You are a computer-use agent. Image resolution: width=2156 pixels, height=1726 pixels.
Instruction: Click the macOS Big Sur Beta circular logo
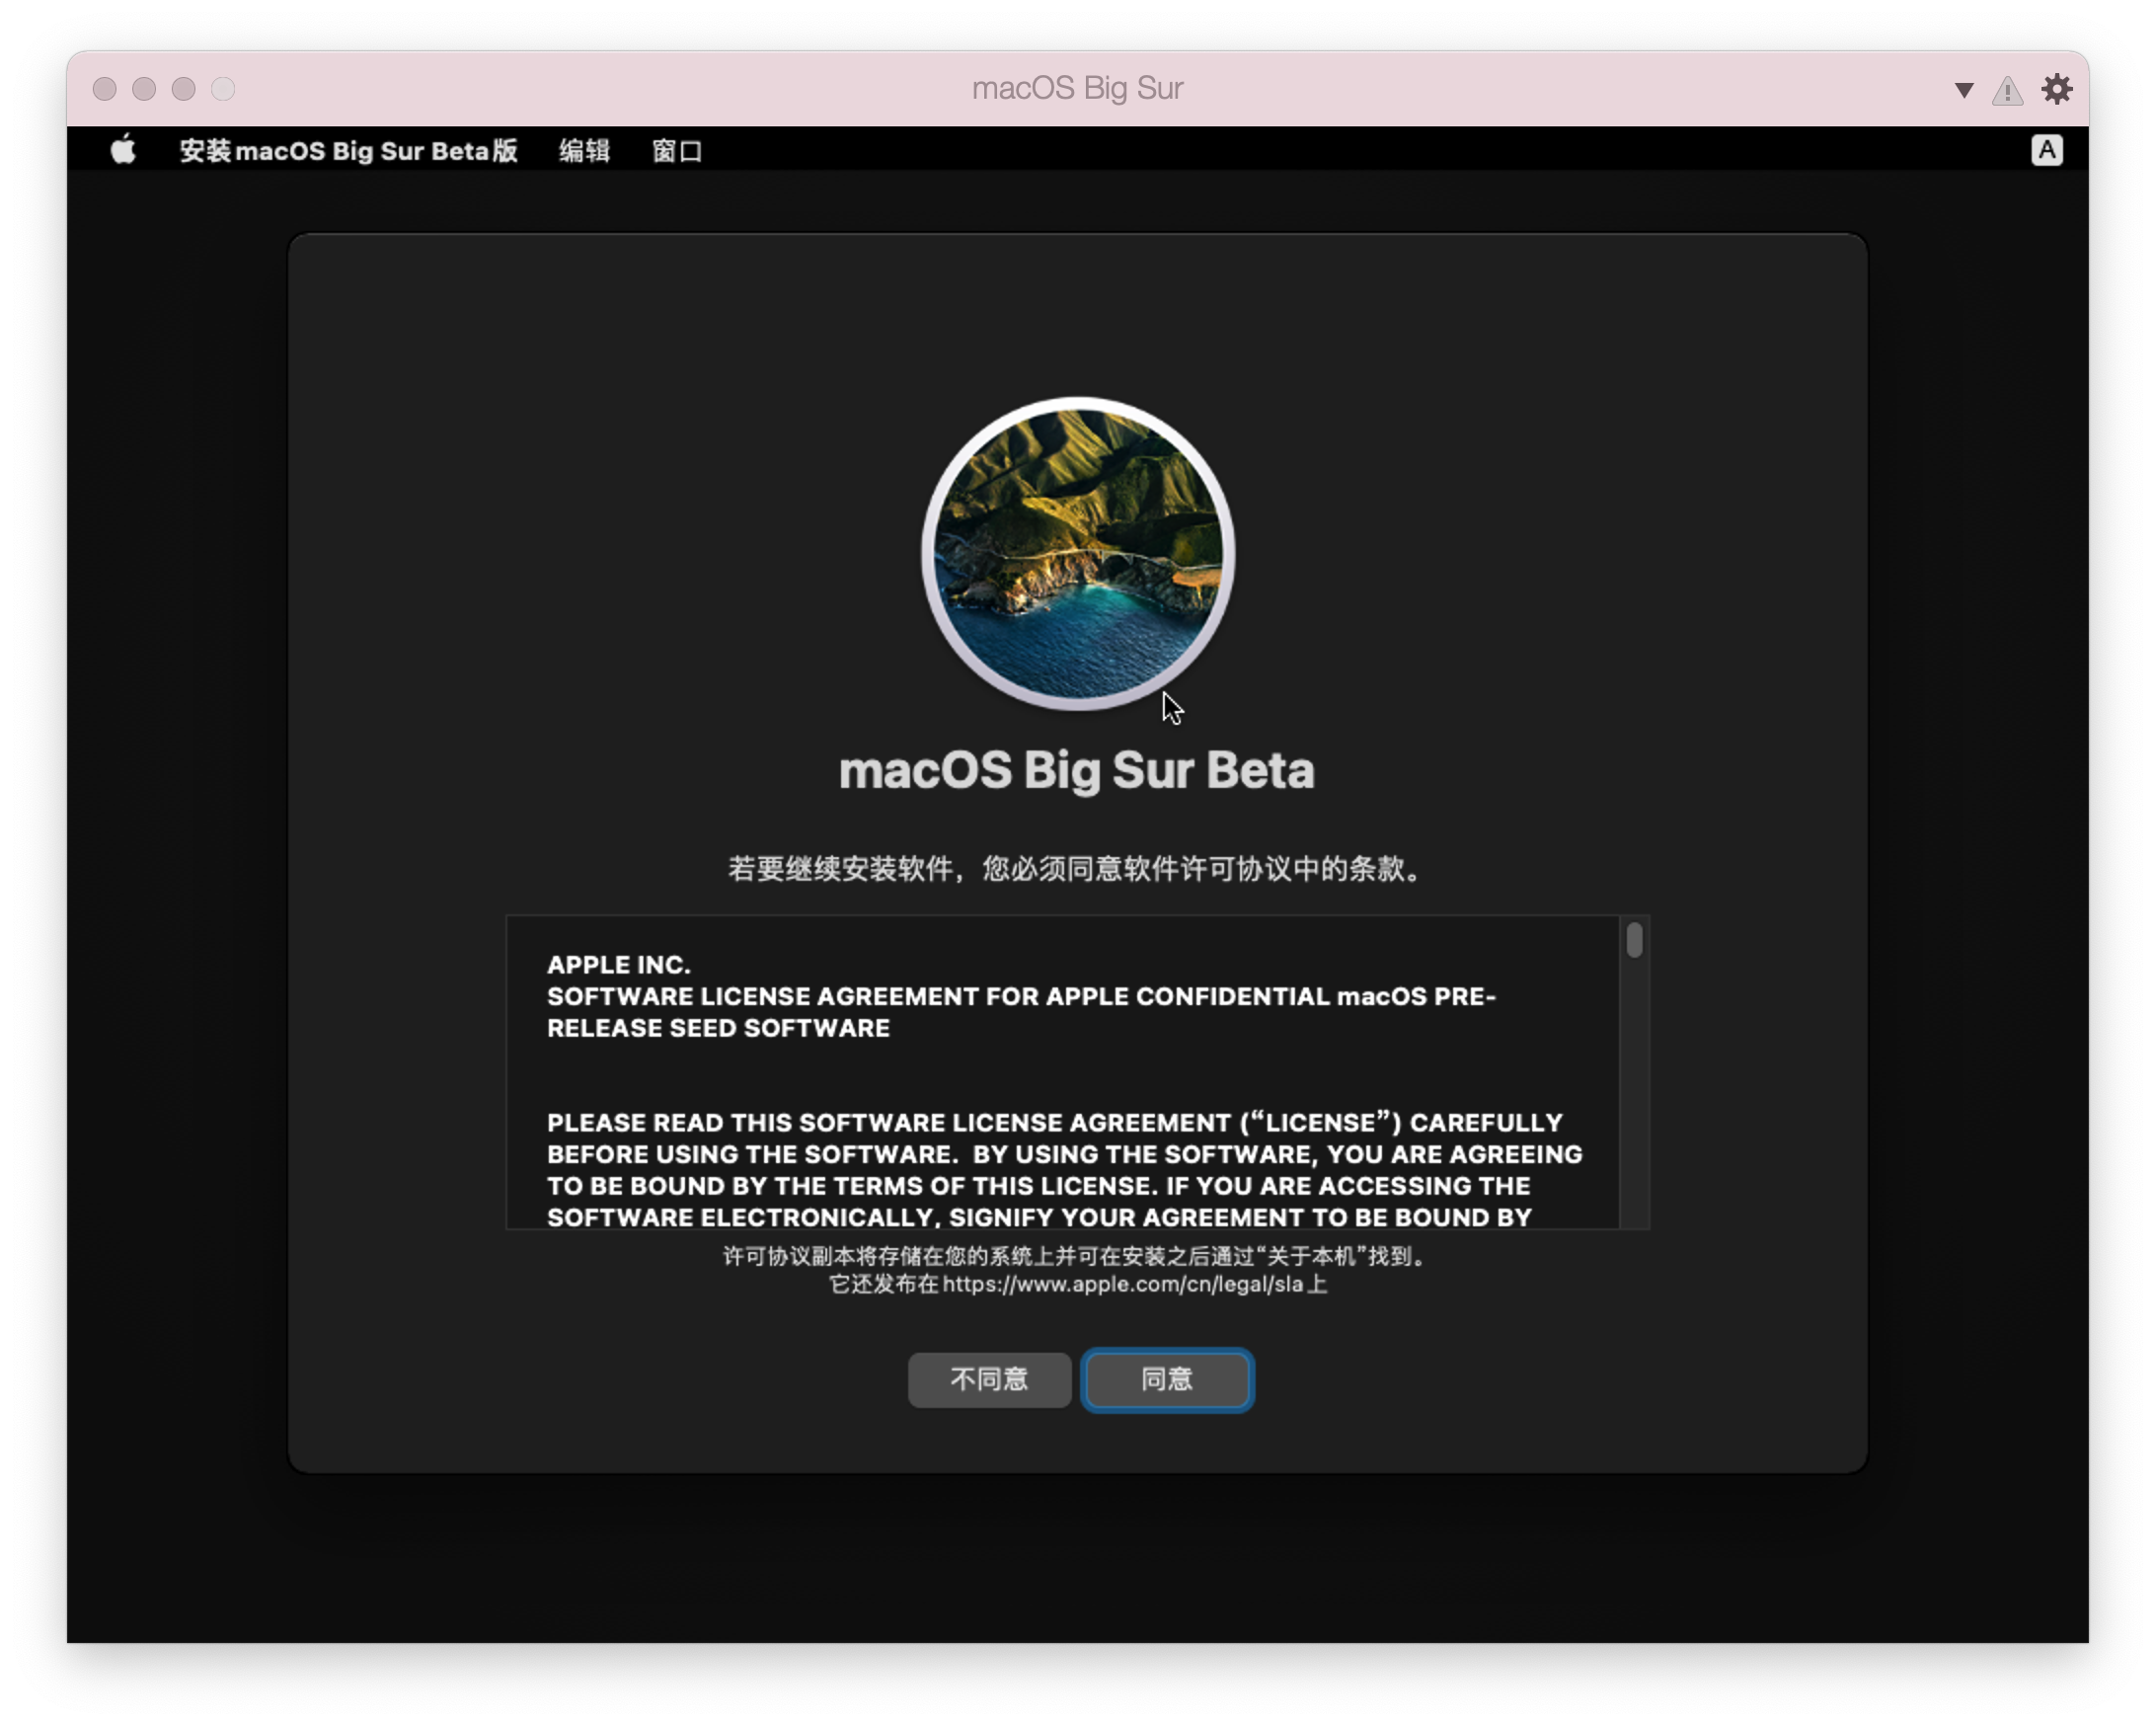pos(1078,555)
